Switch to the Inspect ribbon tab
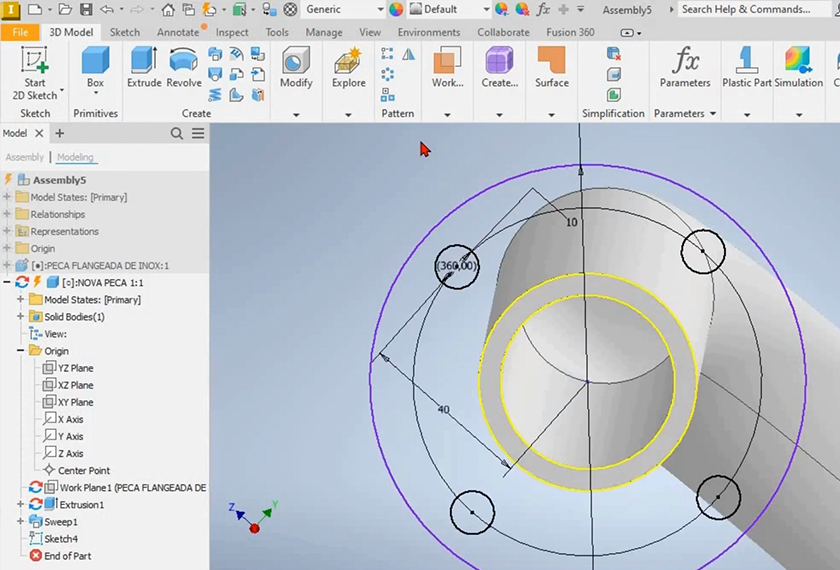The width and height of the screenshot is (840, 570). 232,32
